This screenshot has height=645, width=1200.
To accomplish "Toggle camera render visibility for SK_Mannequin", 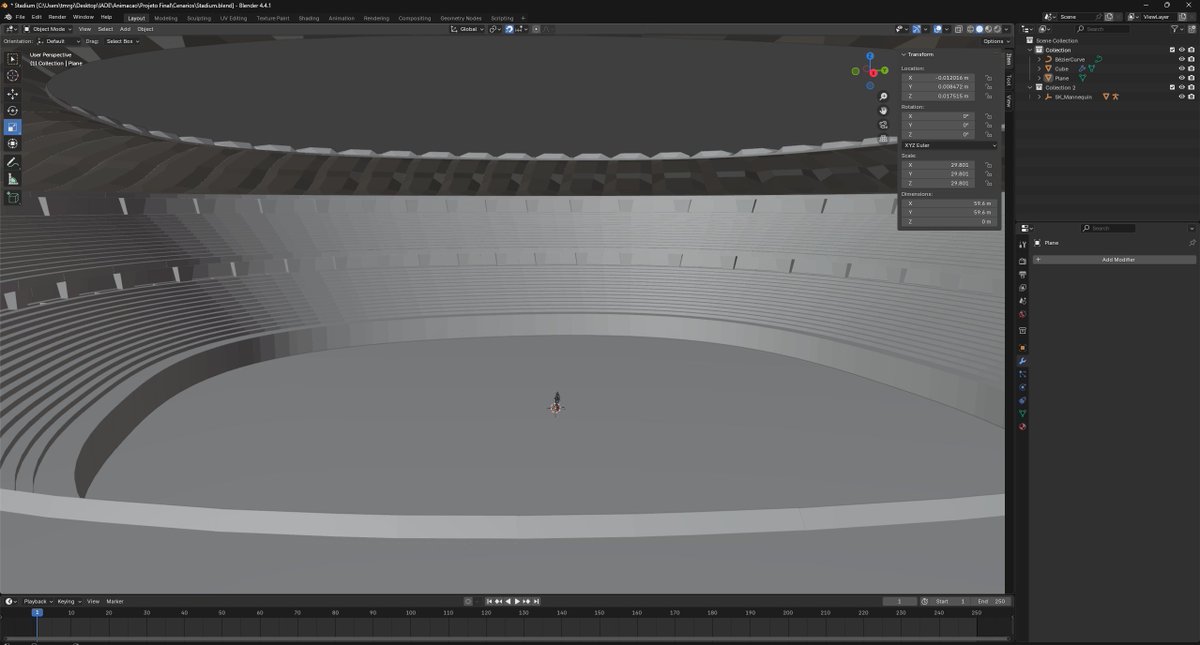I will click(1190, 96).
